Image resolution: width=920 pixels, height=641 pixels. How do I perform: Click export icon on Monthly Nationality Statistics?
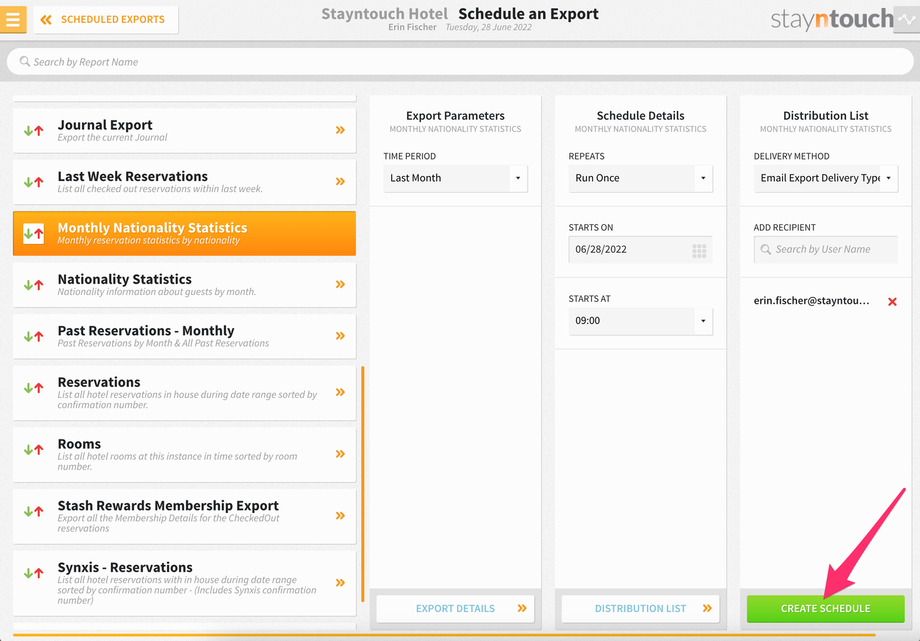point(33,234)
